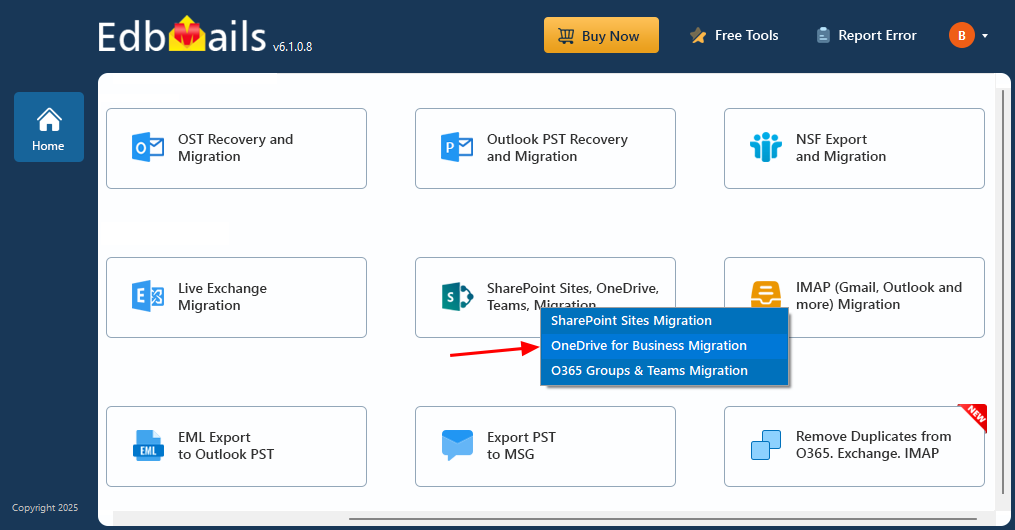Select O365 Groups & Teams Migration entry
The image size is (1015, 530).
point(664,371)
